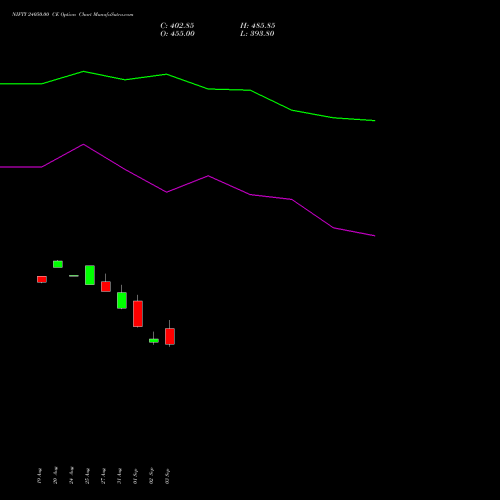Click the red candle for 19 Aug

[42, 279]
